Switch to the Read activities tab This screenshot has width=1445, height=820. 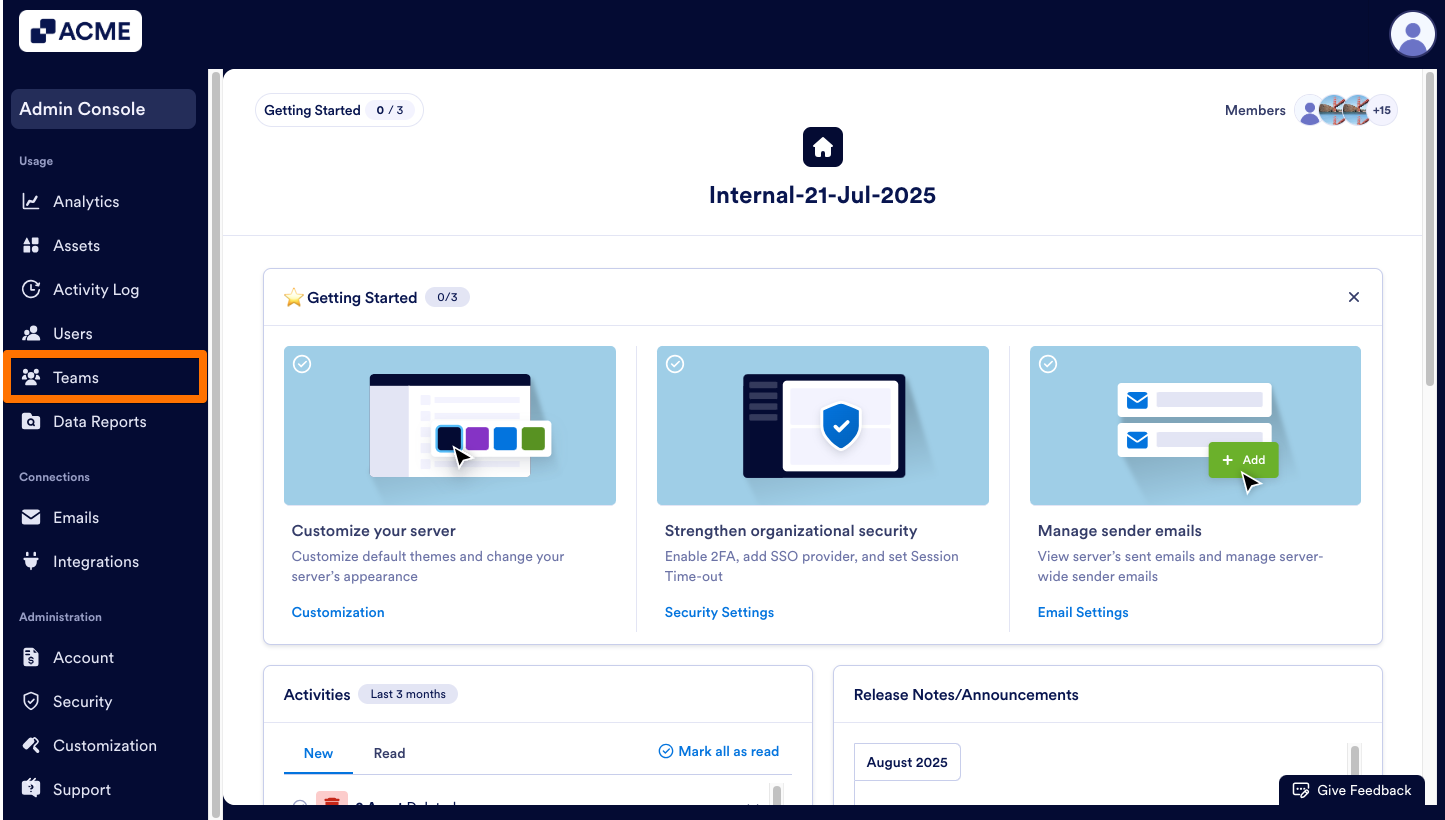(389, 753)
